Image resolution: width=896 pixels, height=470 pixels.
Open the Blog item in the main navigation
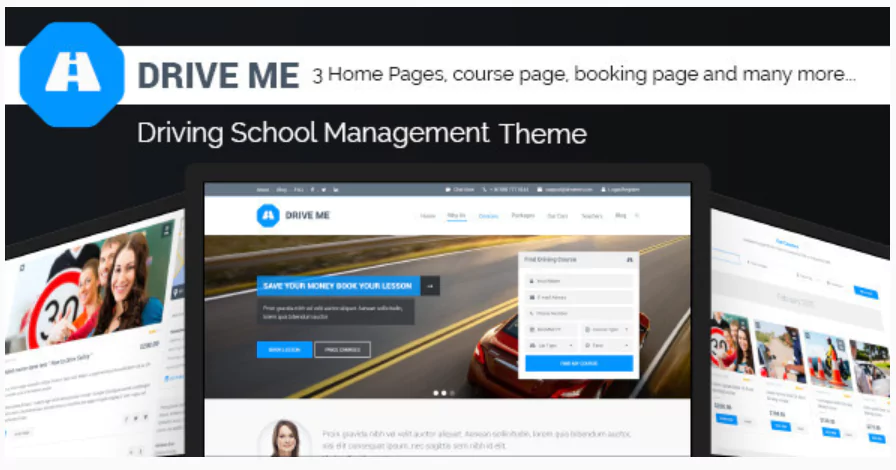click(x=621, y=216)
